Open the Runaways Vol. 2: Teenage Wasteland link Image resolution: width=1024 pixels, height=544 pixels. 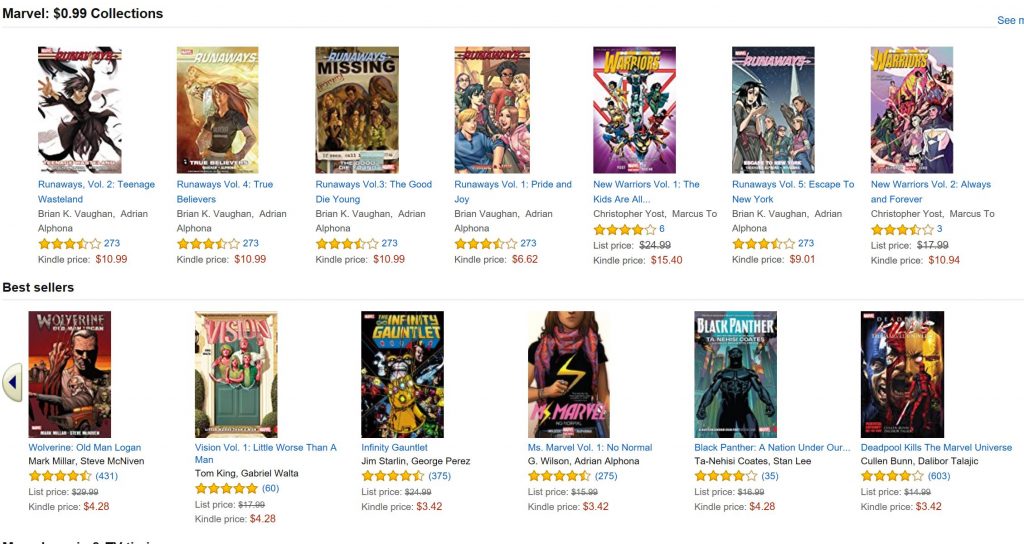pos(96,192)
